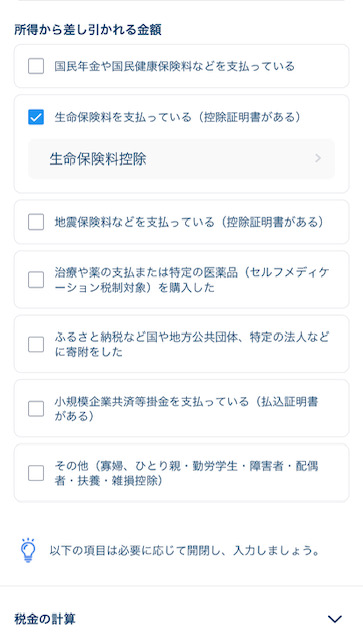Uncheck the 生命保険料を支払っている checkbox
Viewport: 363px width, 640px height.
point(36,117)
